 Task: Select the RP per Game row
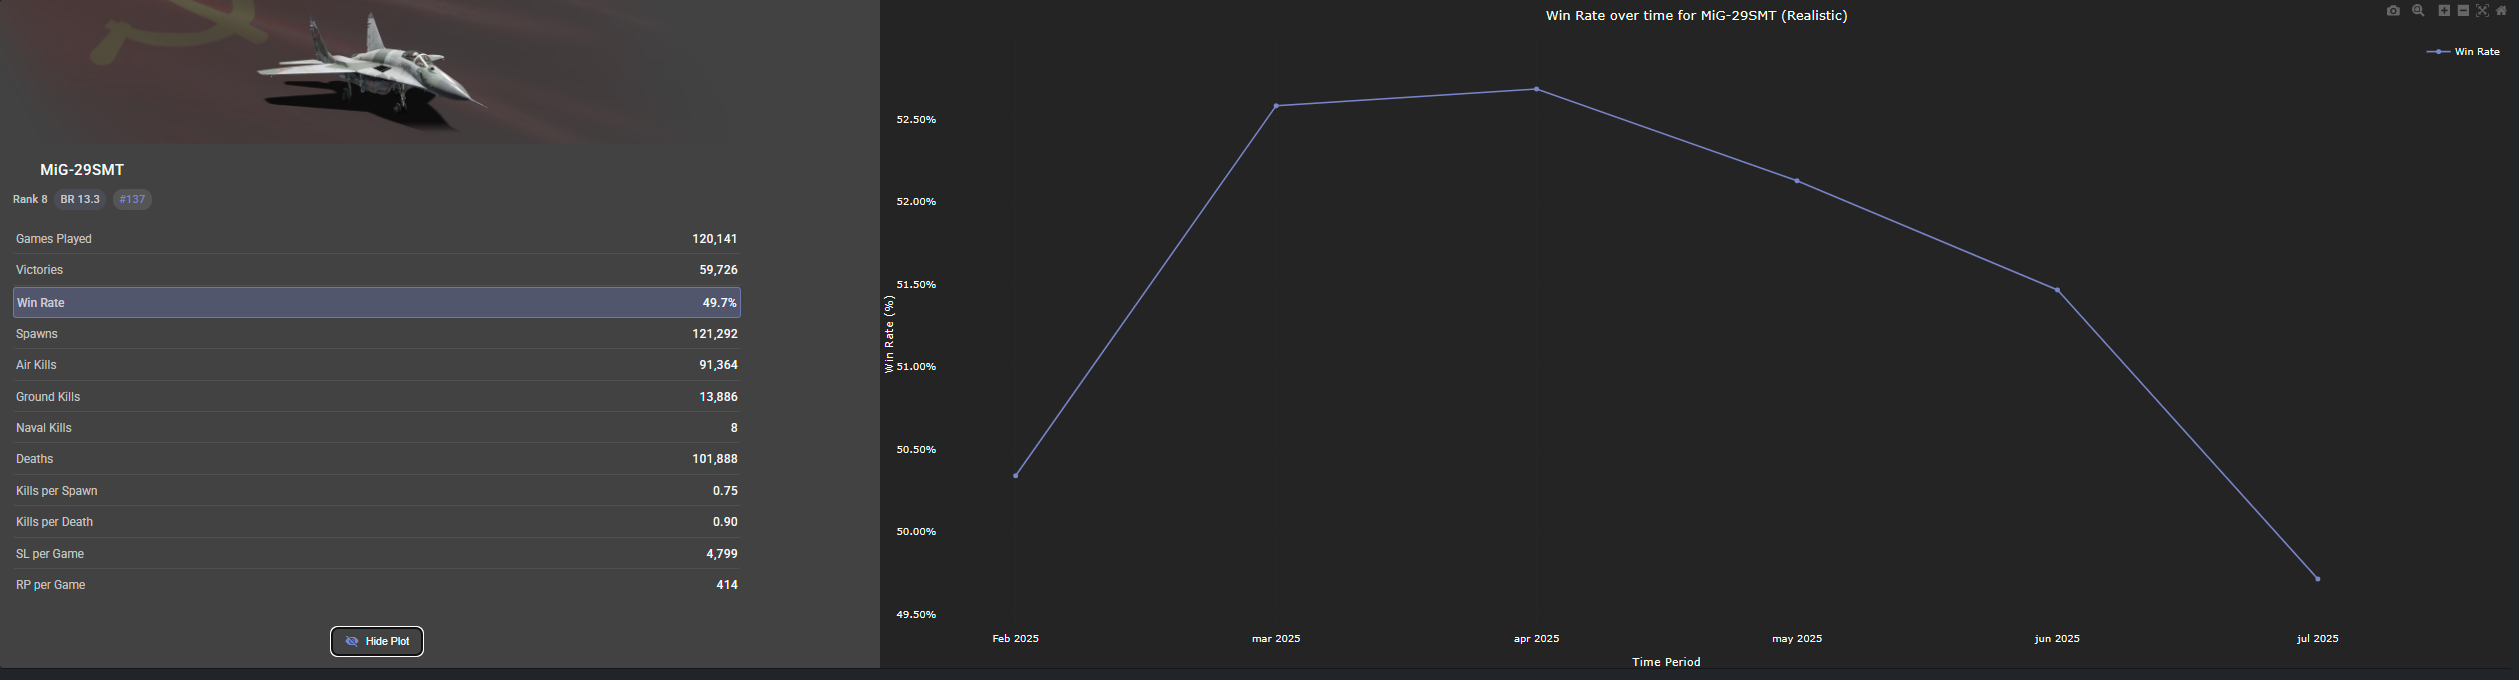point(377,585)
